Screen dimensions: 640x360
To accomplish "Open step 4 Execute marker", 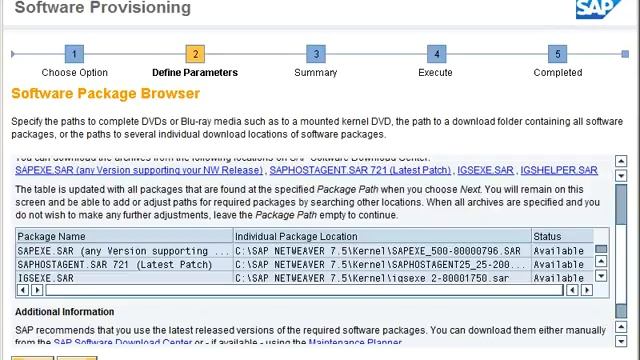I will [x=437, y=54].
